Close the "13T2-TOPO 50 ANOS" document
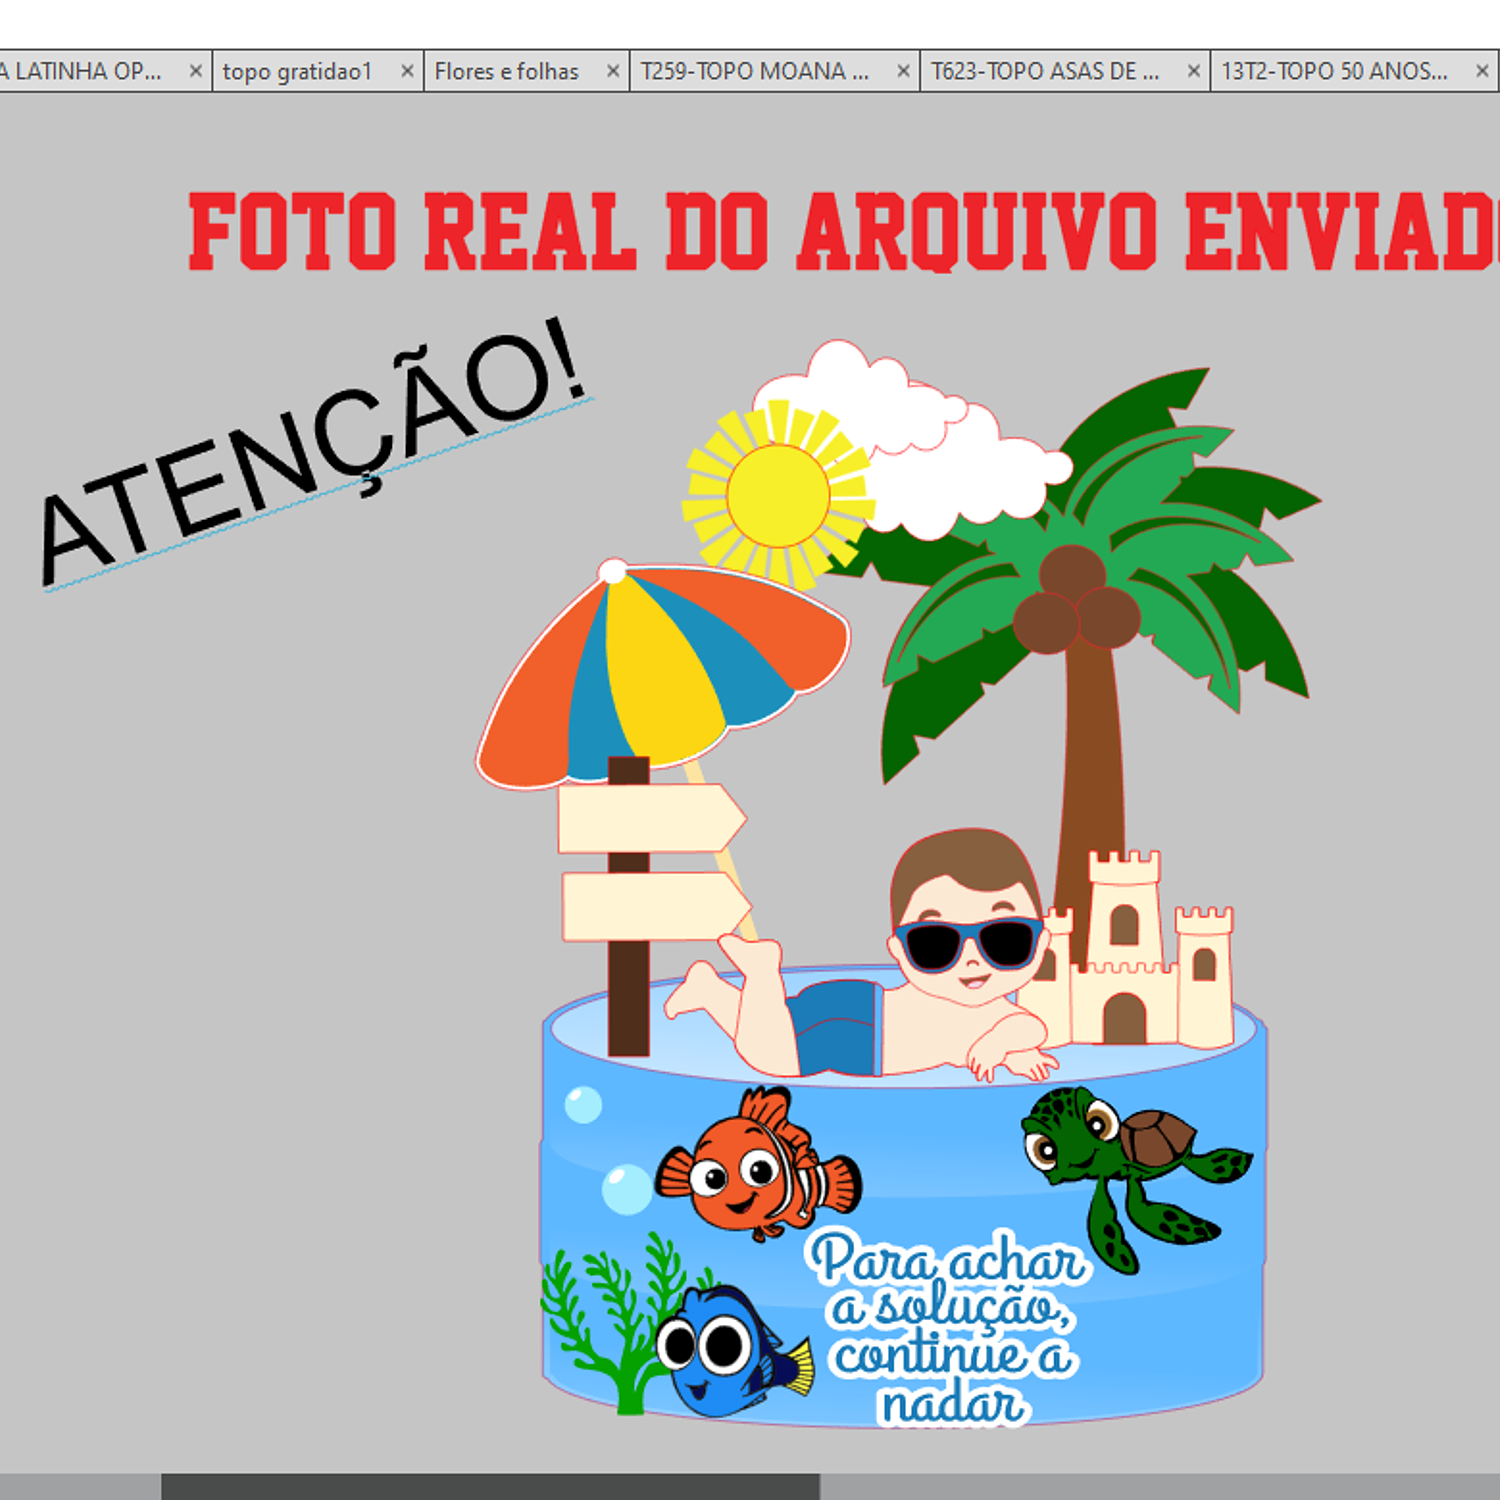The width and height of the screenshot is (1500, 1500). [1481, 71]
